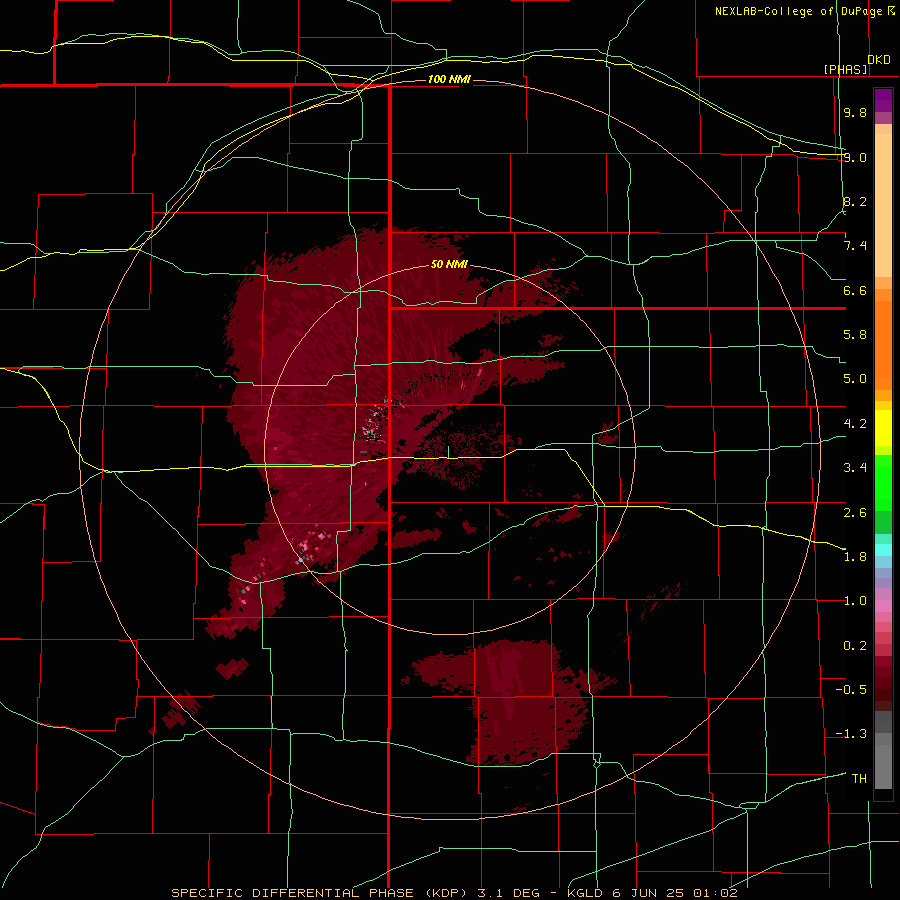Click the 6.6 scale value
The image size is (900, 900).
pyautogui.click(x=855, y=290)
